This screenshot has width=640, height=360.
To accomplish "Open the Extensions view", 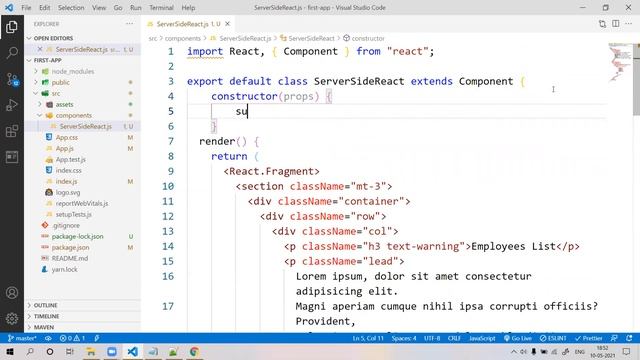I will [12, 131].
